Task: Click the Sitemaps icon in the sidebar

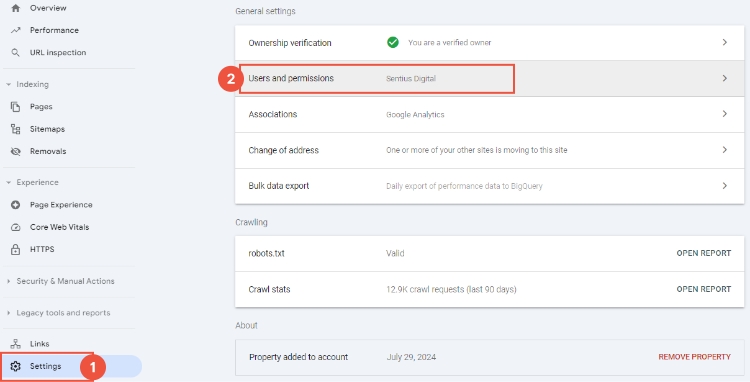Action: pos(16,129)
